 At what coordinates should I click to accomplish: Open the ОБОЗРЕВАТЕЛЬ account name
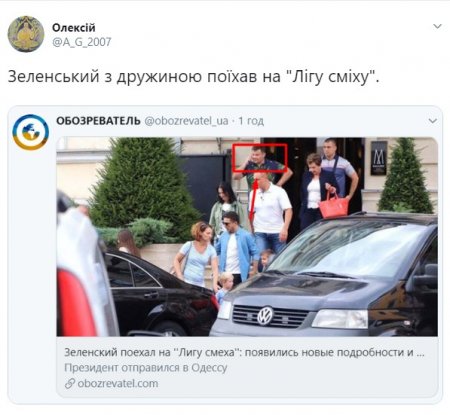(x=98, y=121)
